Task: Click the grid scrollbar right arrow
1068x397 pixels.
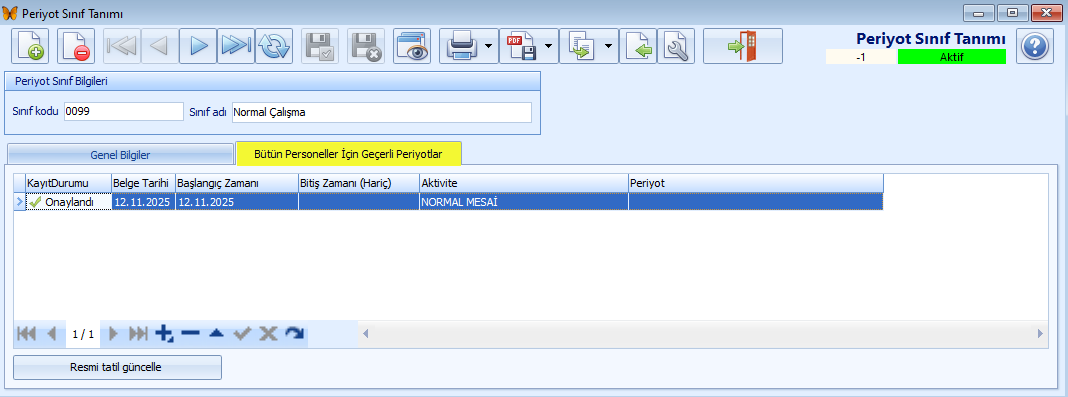Action: [1040, 334]
